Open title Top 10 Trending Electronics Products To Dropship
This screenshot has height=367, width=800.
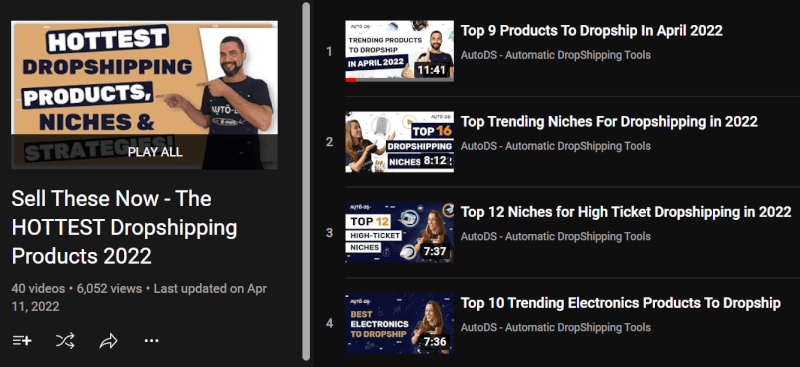pyautogui.click(x=620, y=303)
